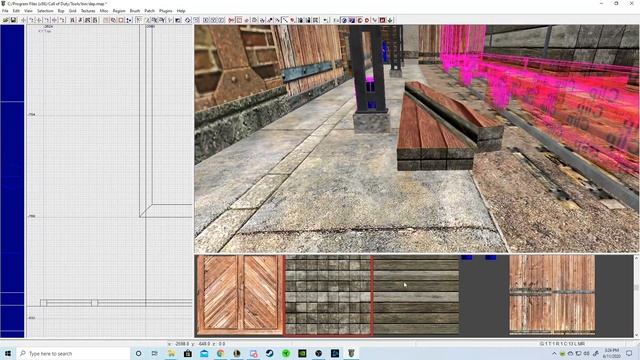Click the Type here to search box
The height and width of the screenshot is (360, 640).
73,353
